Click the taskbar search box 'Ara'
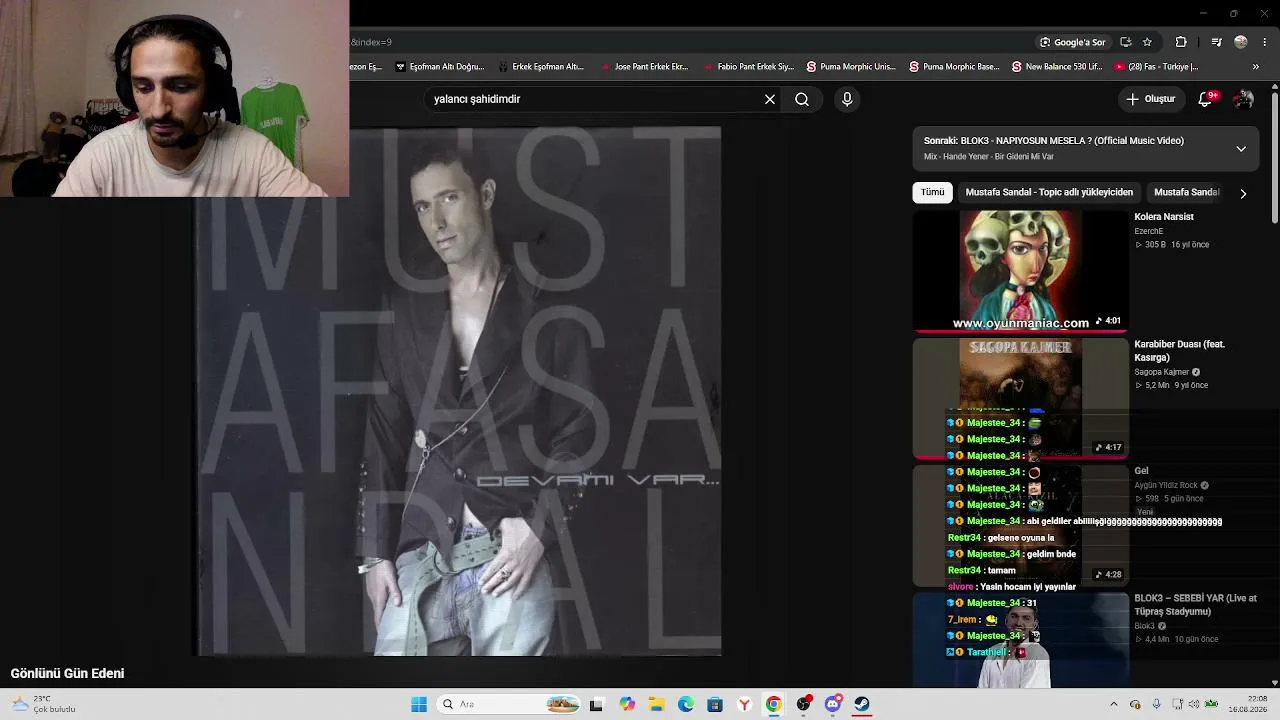This screenshot has width=1280, height=720. (x=510, y=704)
